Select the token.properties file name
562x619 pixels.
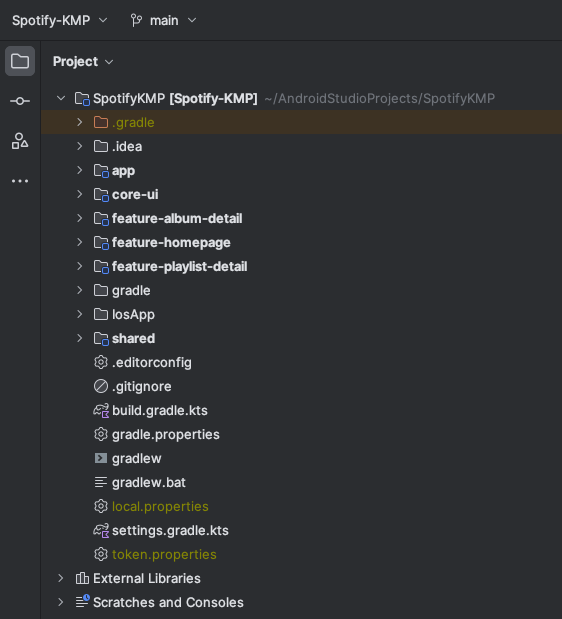[164, 555]
